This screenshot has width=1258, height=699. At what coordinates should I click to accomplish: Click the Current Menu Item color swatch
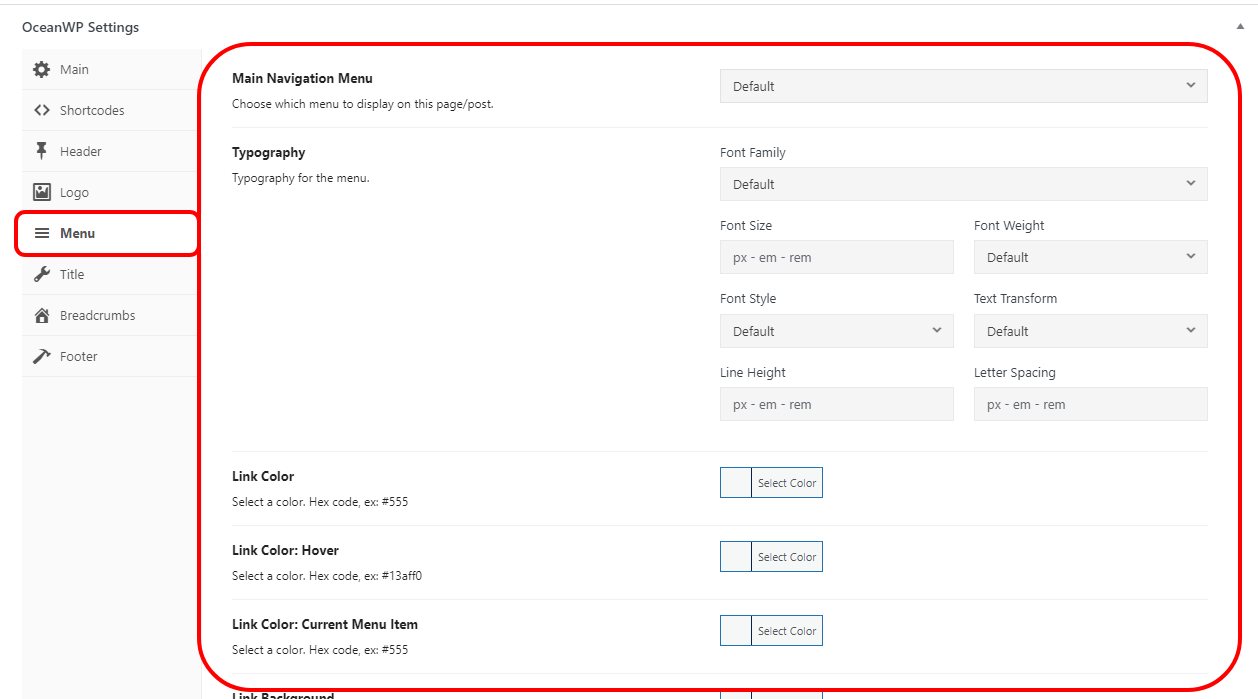point(736,631)
